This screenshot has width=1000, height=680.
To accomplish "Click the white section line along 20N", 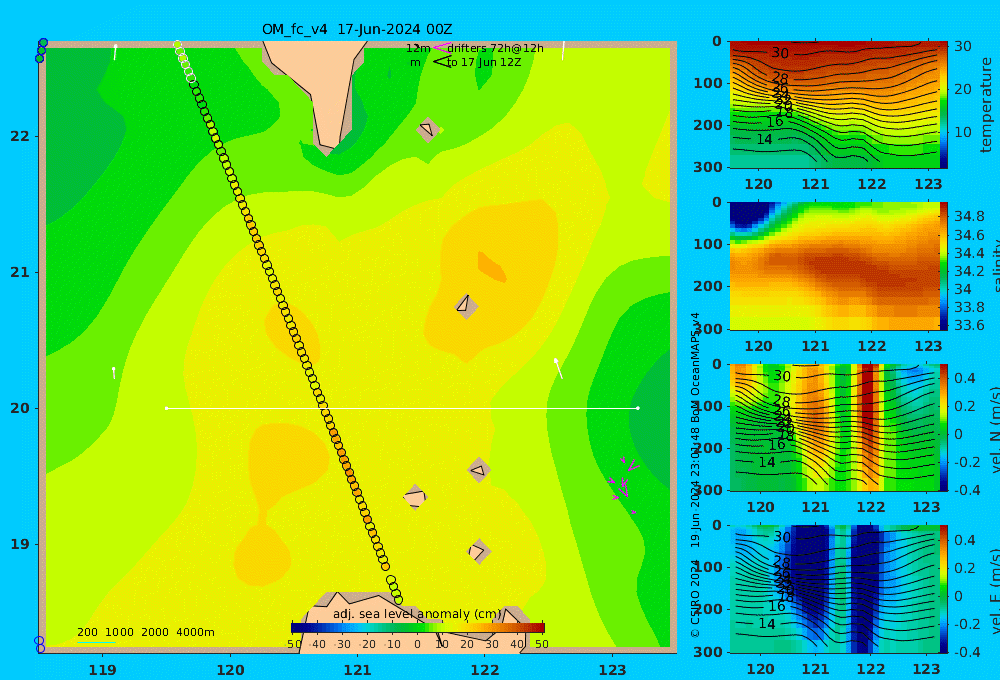I will (402, 408).
